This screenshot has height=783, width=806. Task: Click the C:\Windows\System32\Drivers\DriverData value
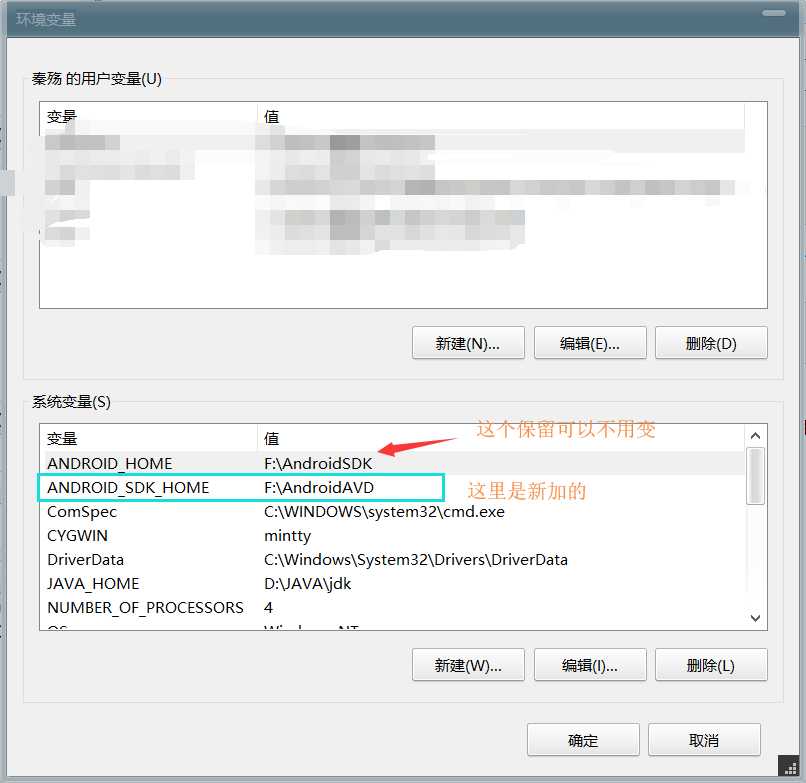tap(415, 559)
